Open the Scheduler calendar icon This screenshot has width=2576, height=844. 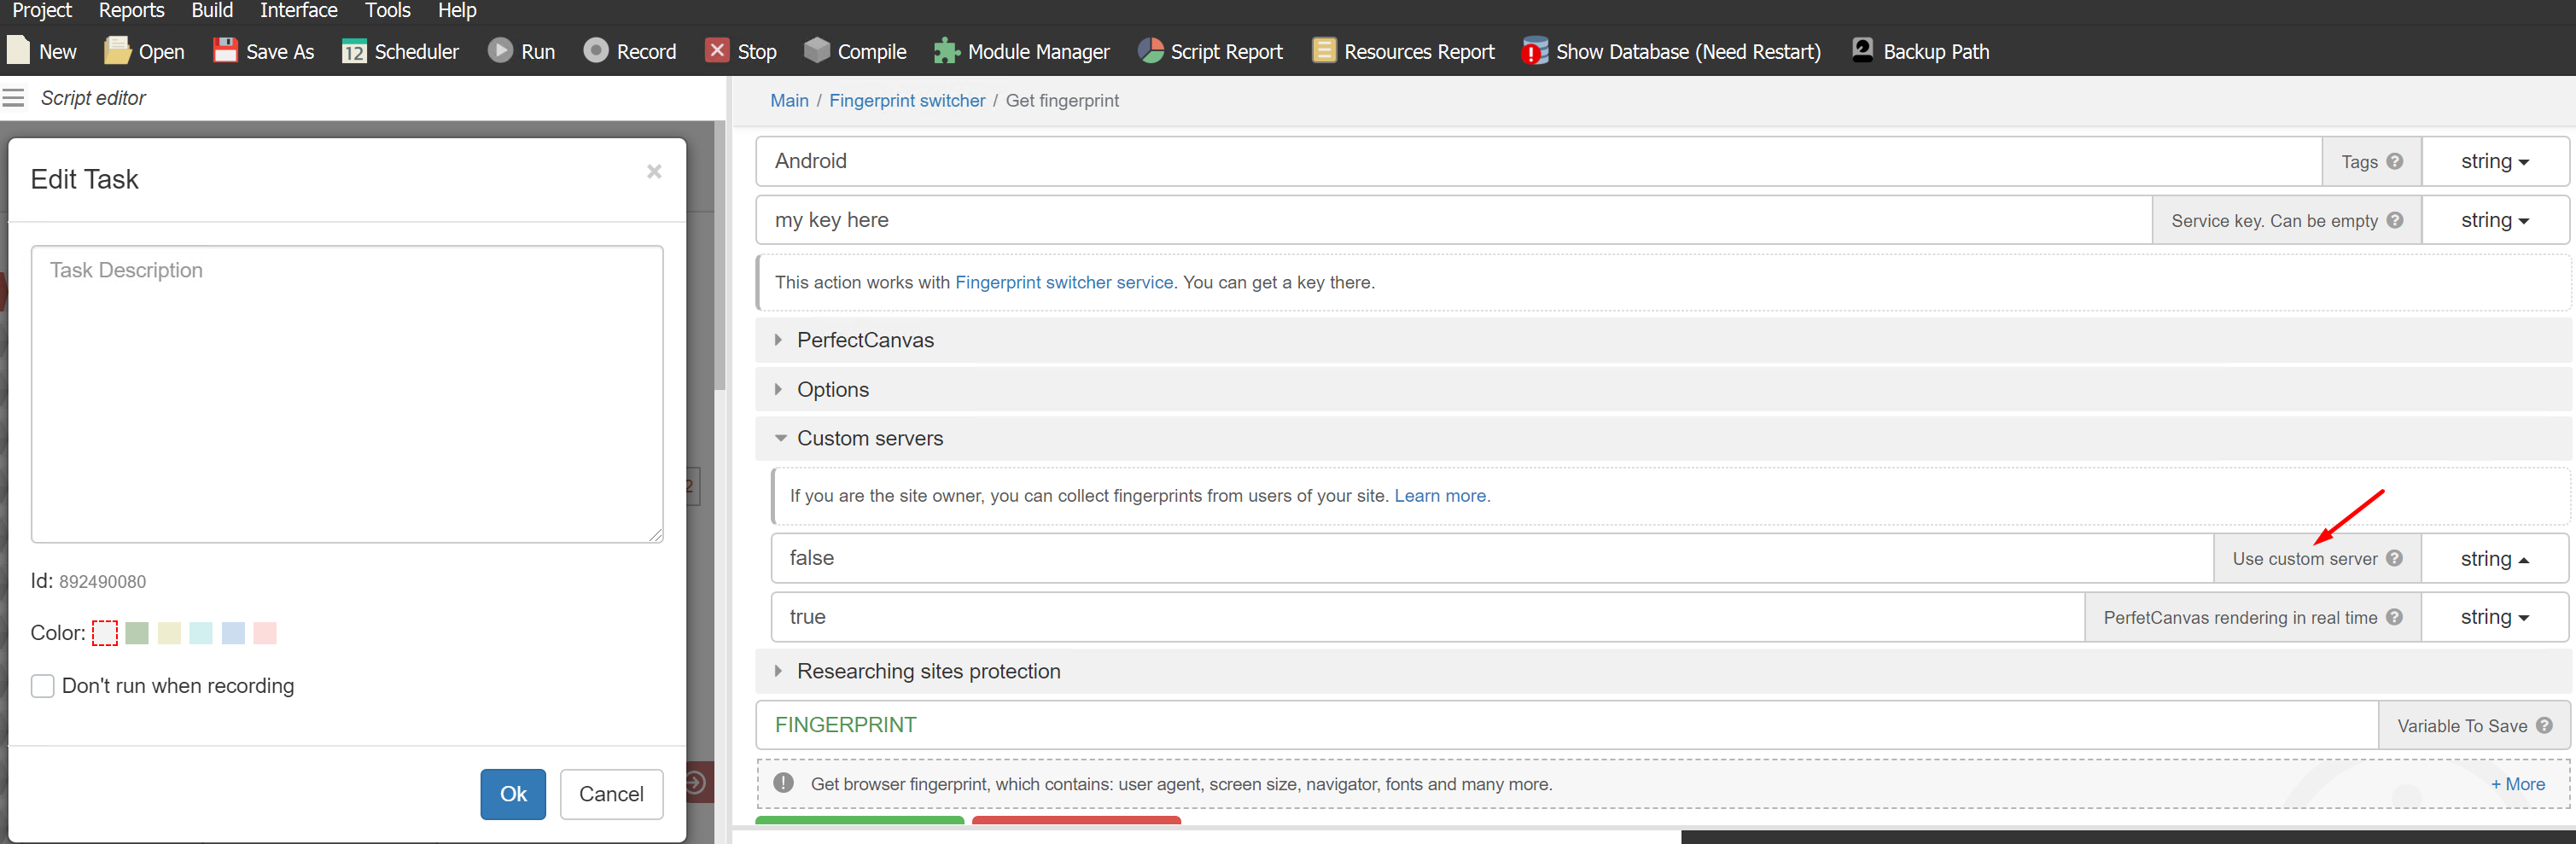click(x=354, y=51)
